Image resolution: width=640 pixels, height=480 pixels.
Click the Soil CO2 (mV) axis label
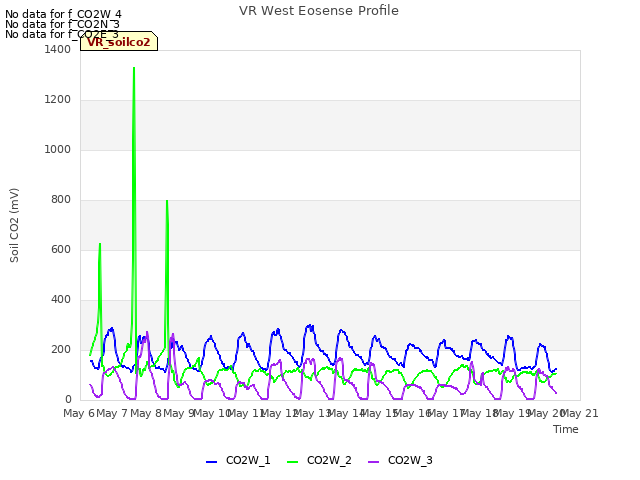(14, 225)
